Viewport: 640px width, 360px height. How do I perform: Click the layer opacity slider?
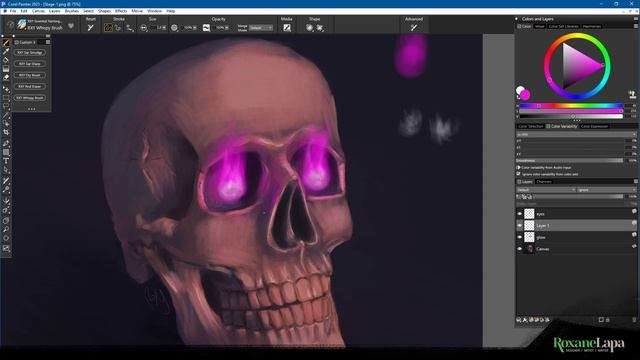pyautogui.click(x=578, y=197)
